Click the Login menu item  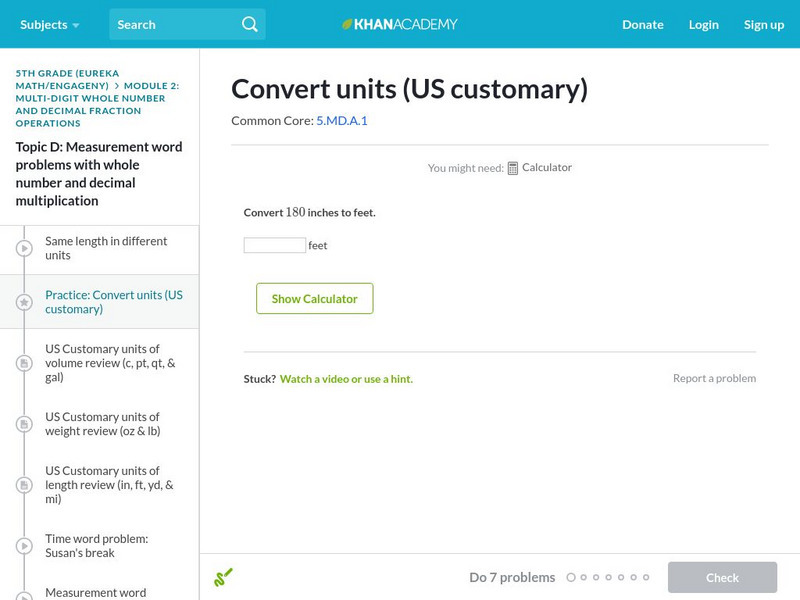703,24
